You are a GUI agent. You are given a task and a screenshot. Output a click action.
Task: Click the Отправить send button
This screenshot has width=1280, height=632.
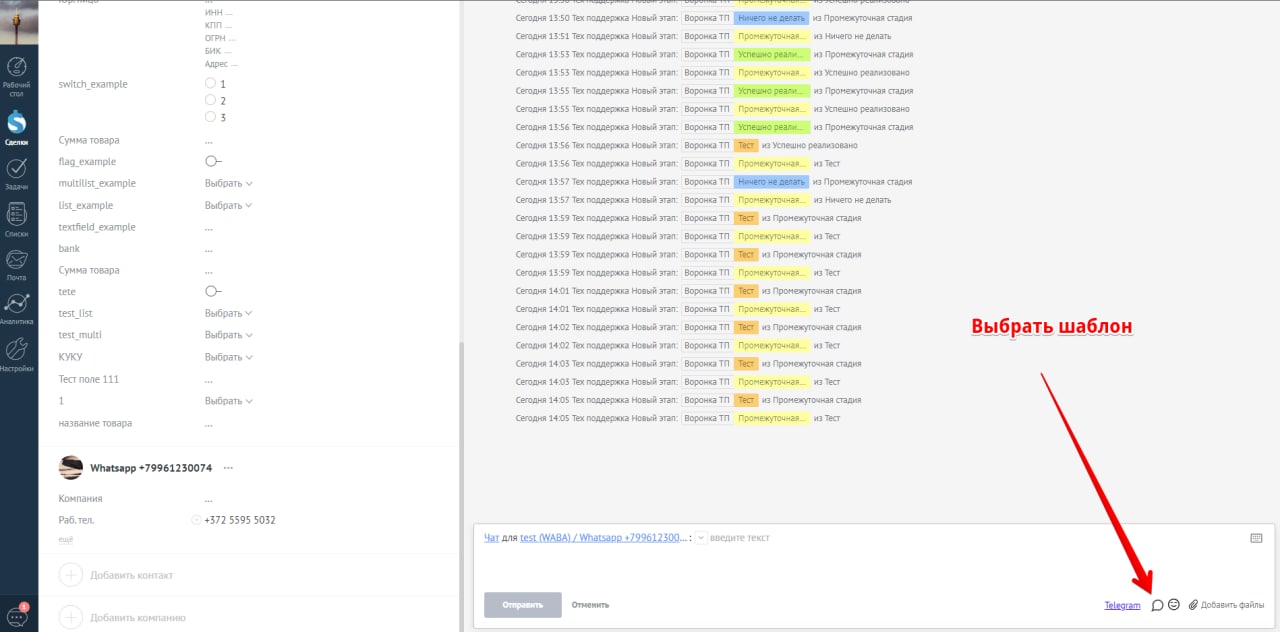[523, 605]
